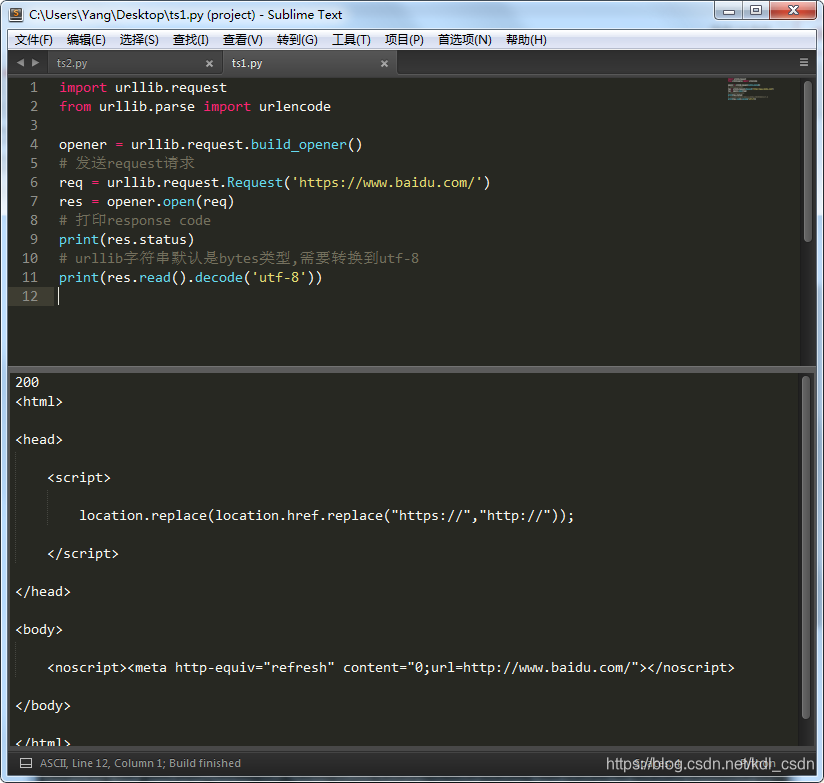The height and width of the screenshot is (783, 824).
Task: Open the 编辑(E) menu
Action: (x=86, y=40)
